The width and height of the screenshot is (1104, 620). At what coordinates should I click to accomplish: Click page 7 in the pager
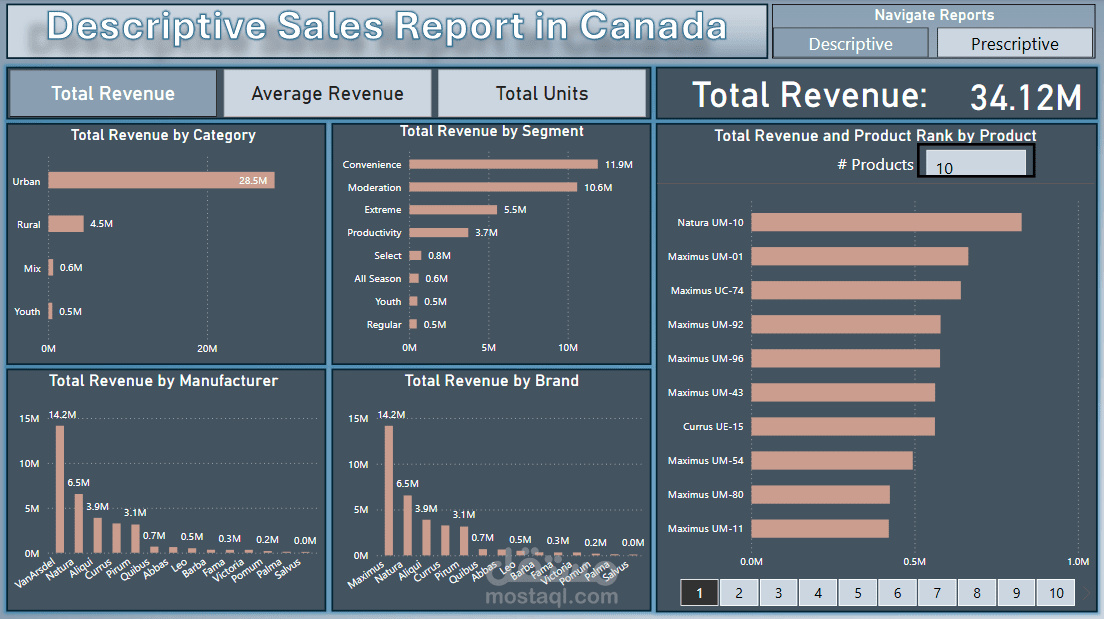937,592
